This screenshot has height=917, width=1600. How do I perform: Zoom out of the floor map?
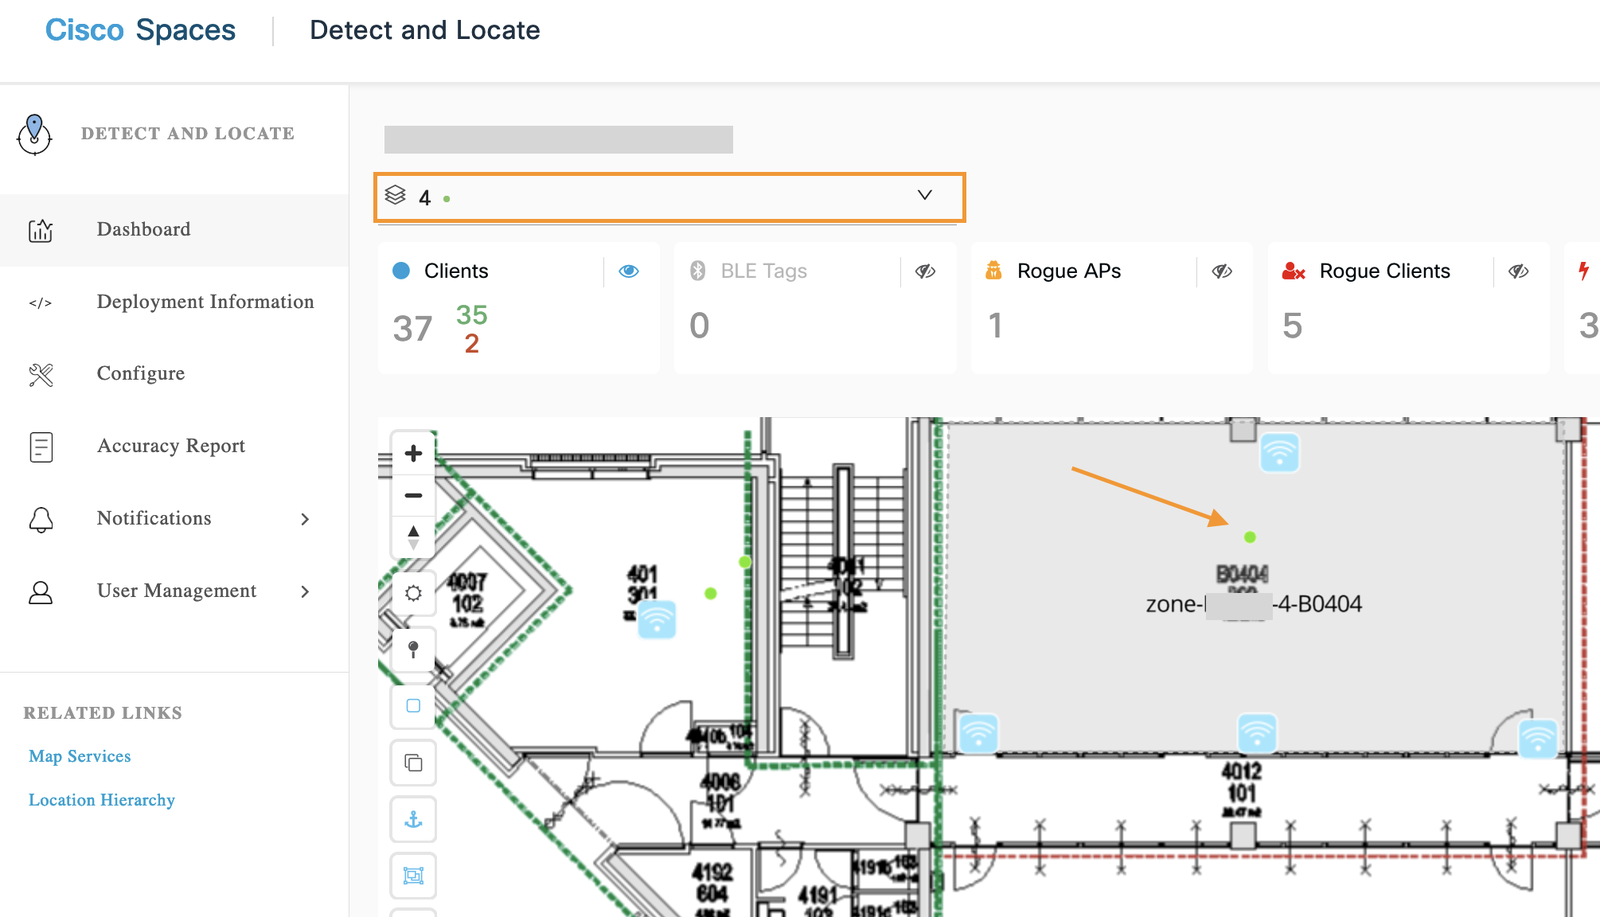click(x=413, y=495)
